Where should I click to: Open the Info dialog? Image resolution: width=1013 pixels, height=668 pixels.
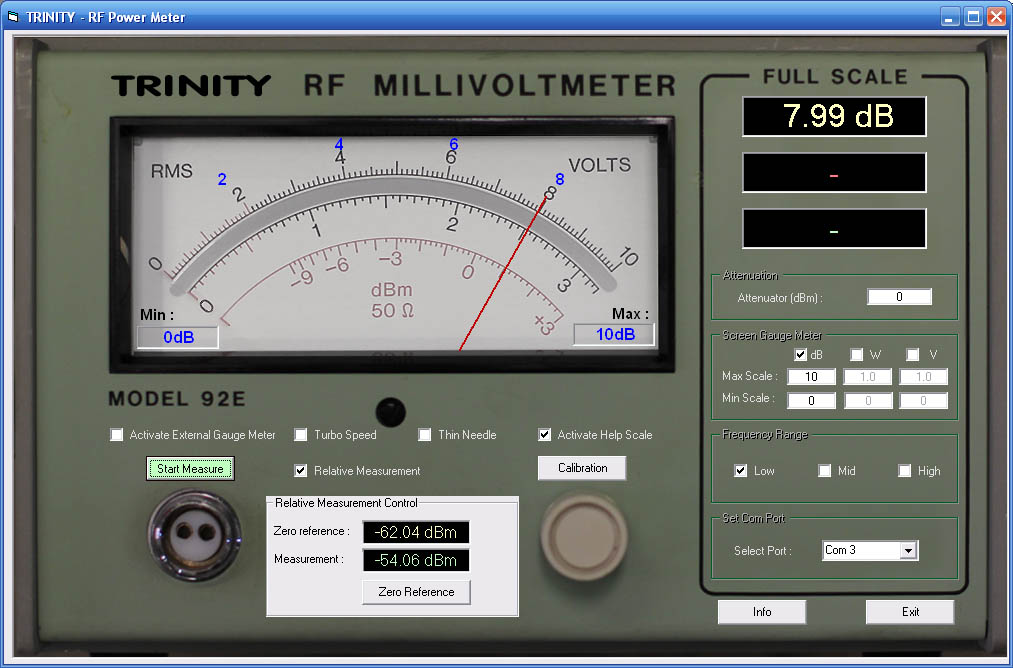762,612
